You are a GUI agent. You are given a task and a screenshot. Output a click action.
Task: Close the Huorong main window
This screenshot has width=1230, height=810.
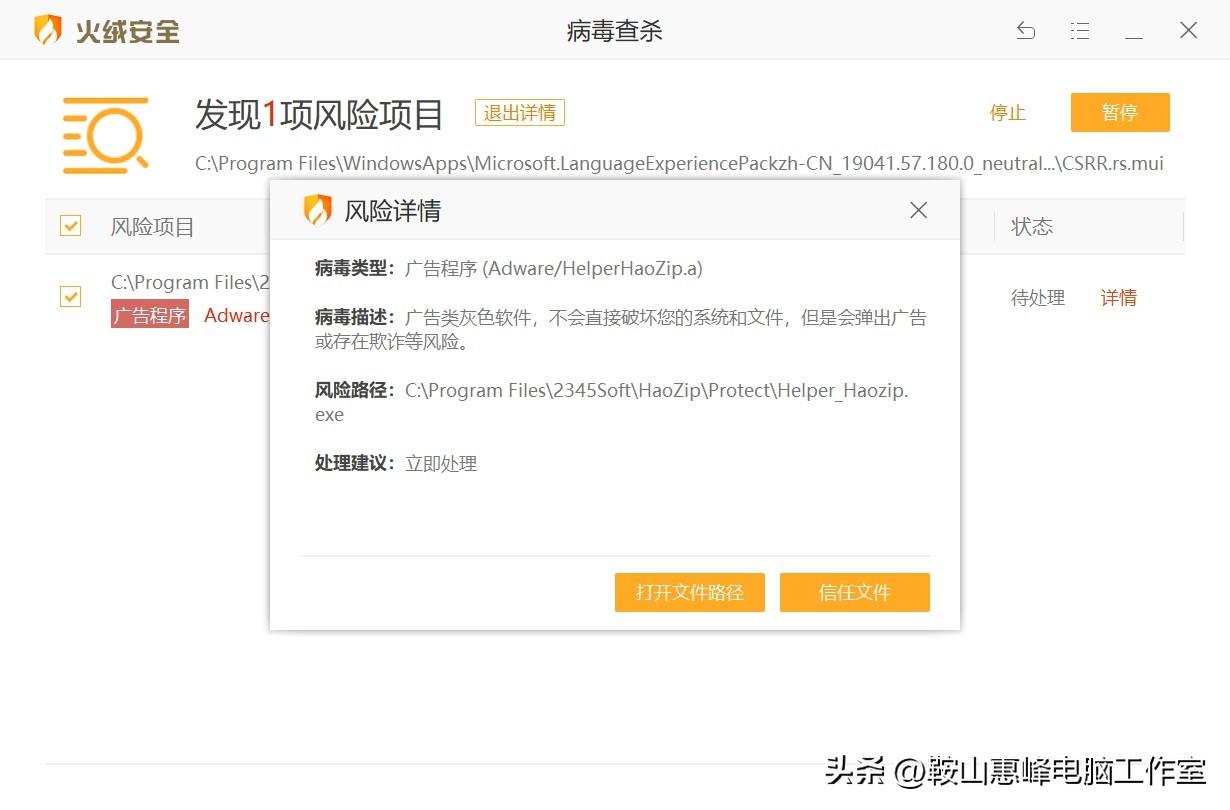point(1188,30)
